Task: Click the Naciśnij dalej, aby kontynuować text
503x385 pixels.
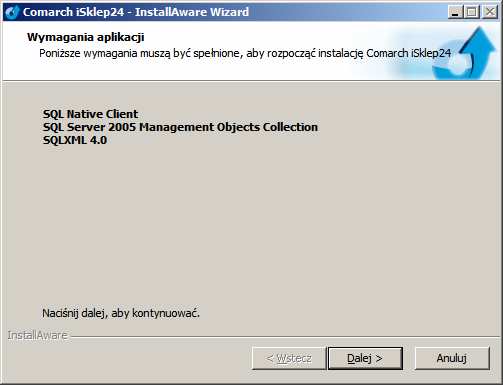Action: click(x=121, y=313)
